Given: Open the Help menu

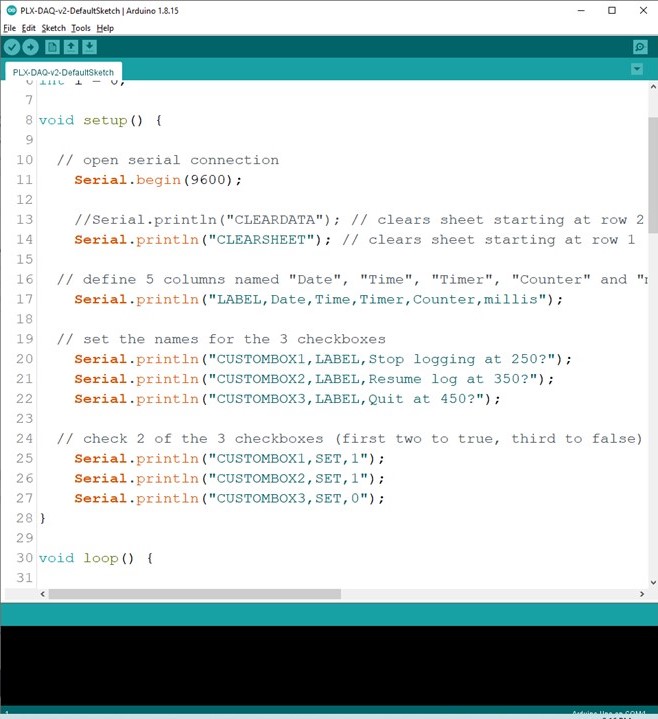Looking at the screenshot, I should [105, 28].
